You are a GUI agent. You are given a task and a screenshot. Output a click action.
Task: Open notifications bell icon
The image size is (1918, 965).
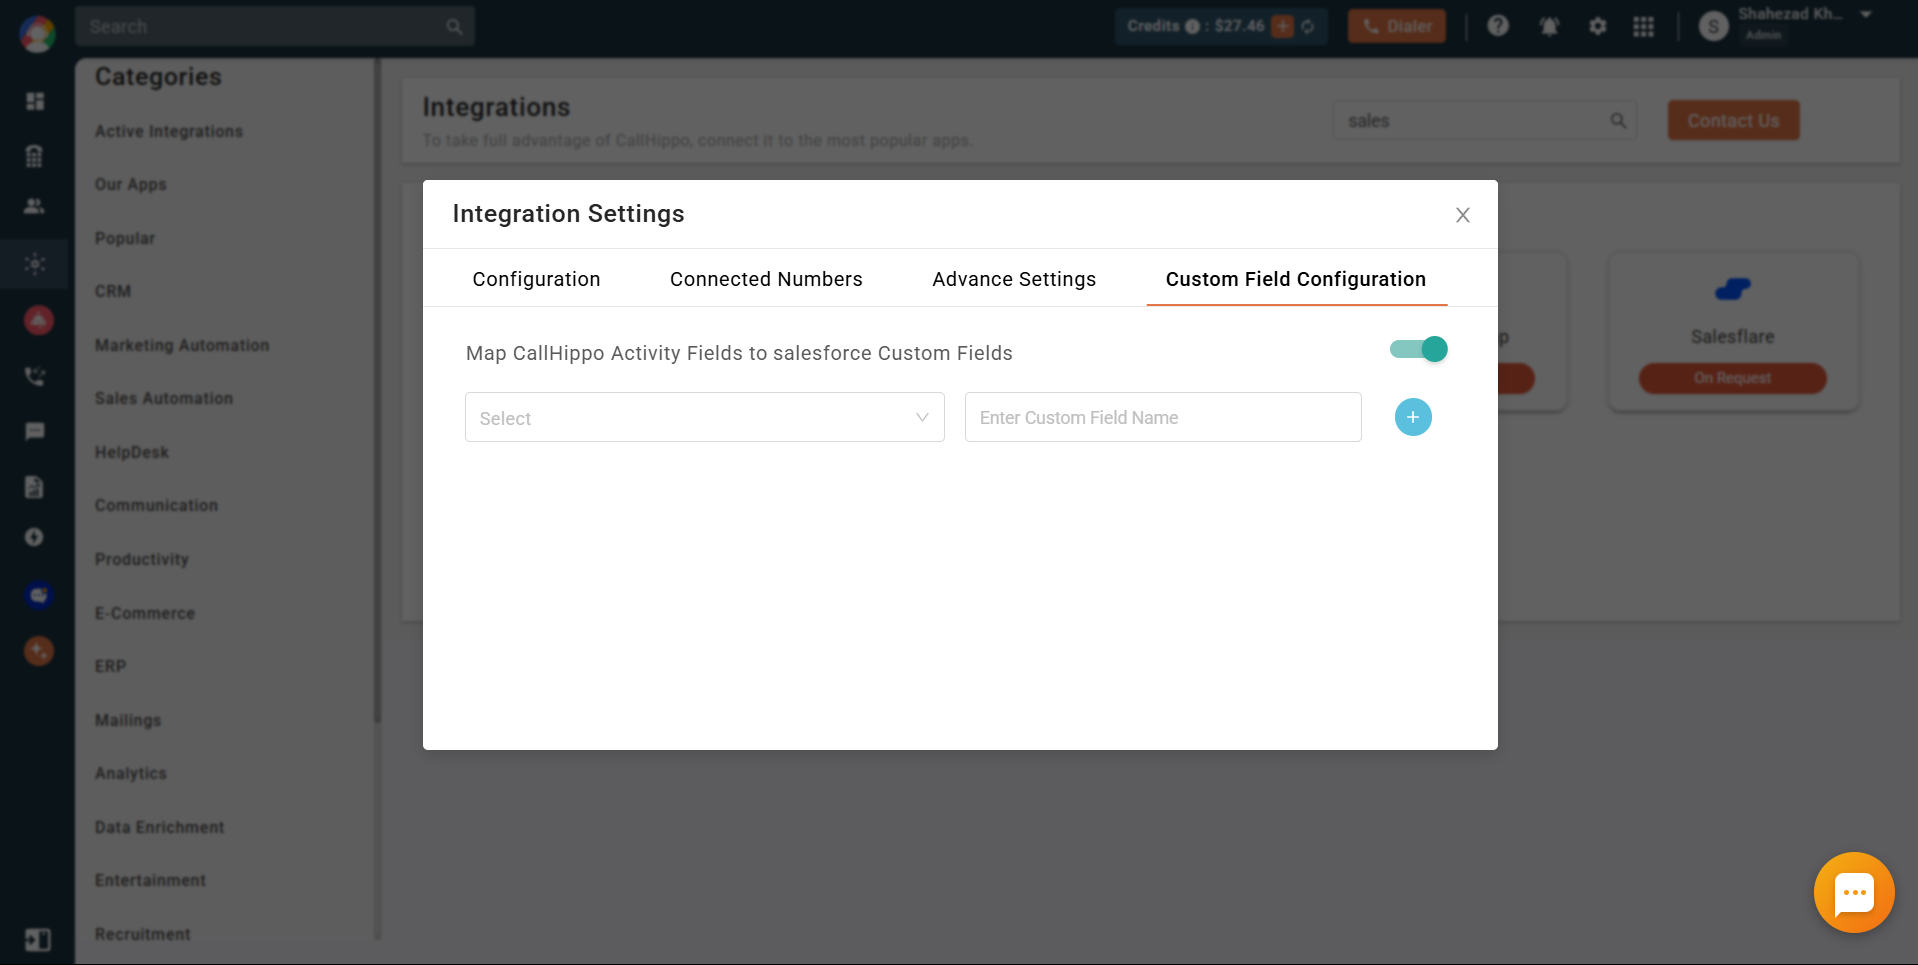coord(1549,26)
